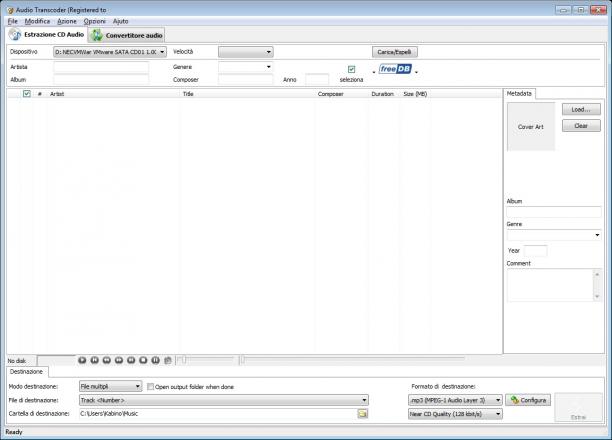The width and height of the screenshot is (612, 440).
Task: Enable Open output folder when done
Action: [150, 387]
